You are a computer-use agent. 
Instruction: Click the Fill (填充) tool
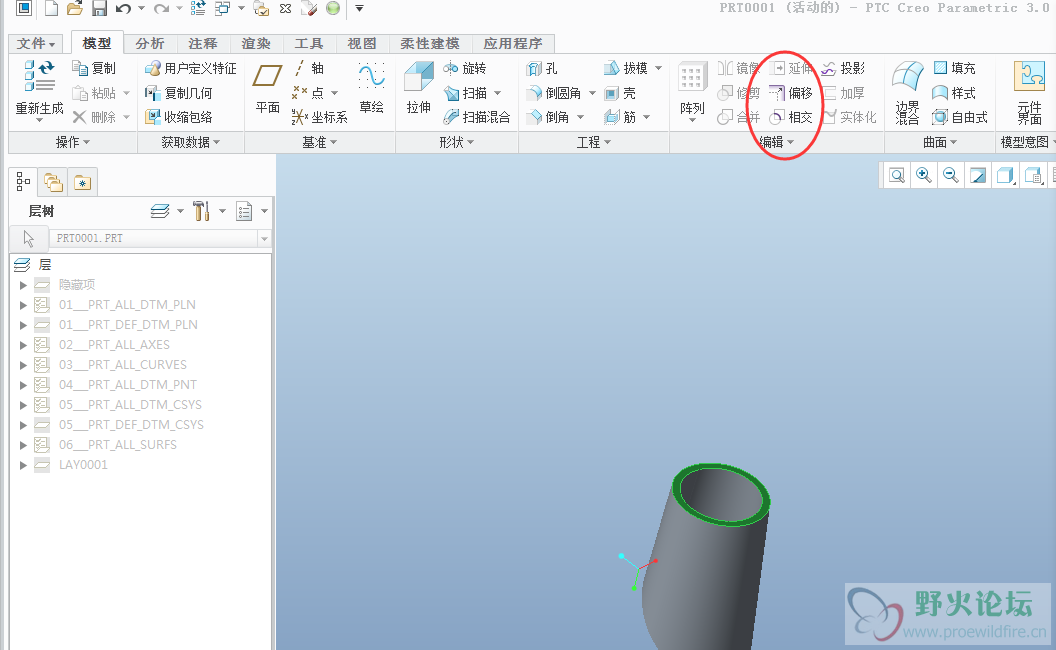pyautogui.click(x=954, y=68)
